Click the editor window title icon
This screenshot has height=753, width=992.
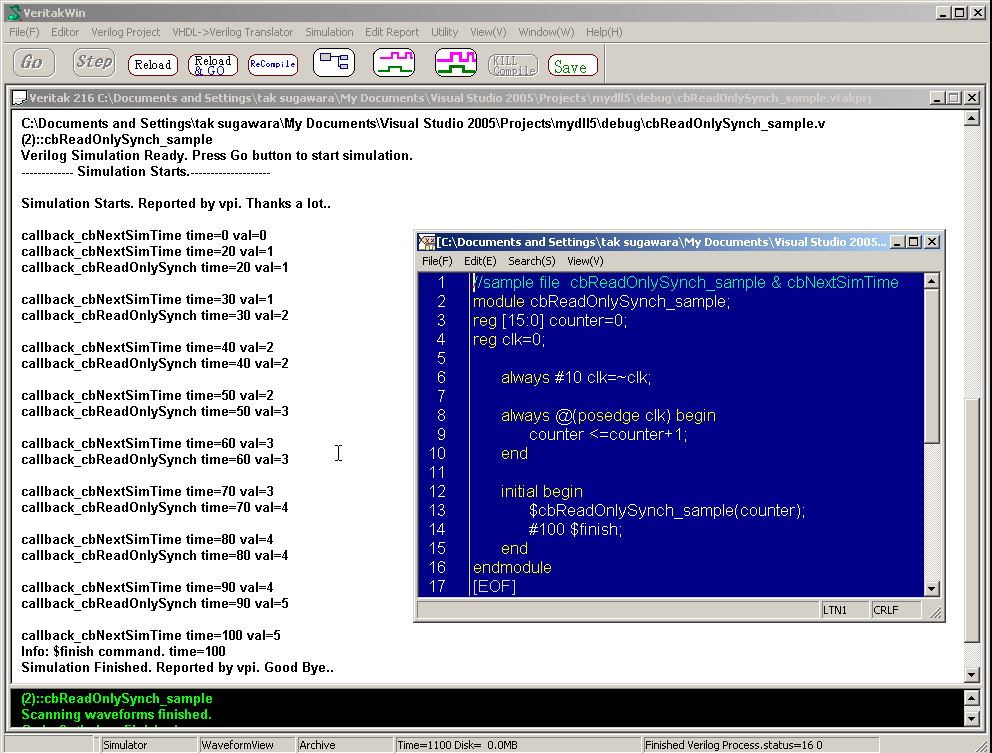(427, 242)
